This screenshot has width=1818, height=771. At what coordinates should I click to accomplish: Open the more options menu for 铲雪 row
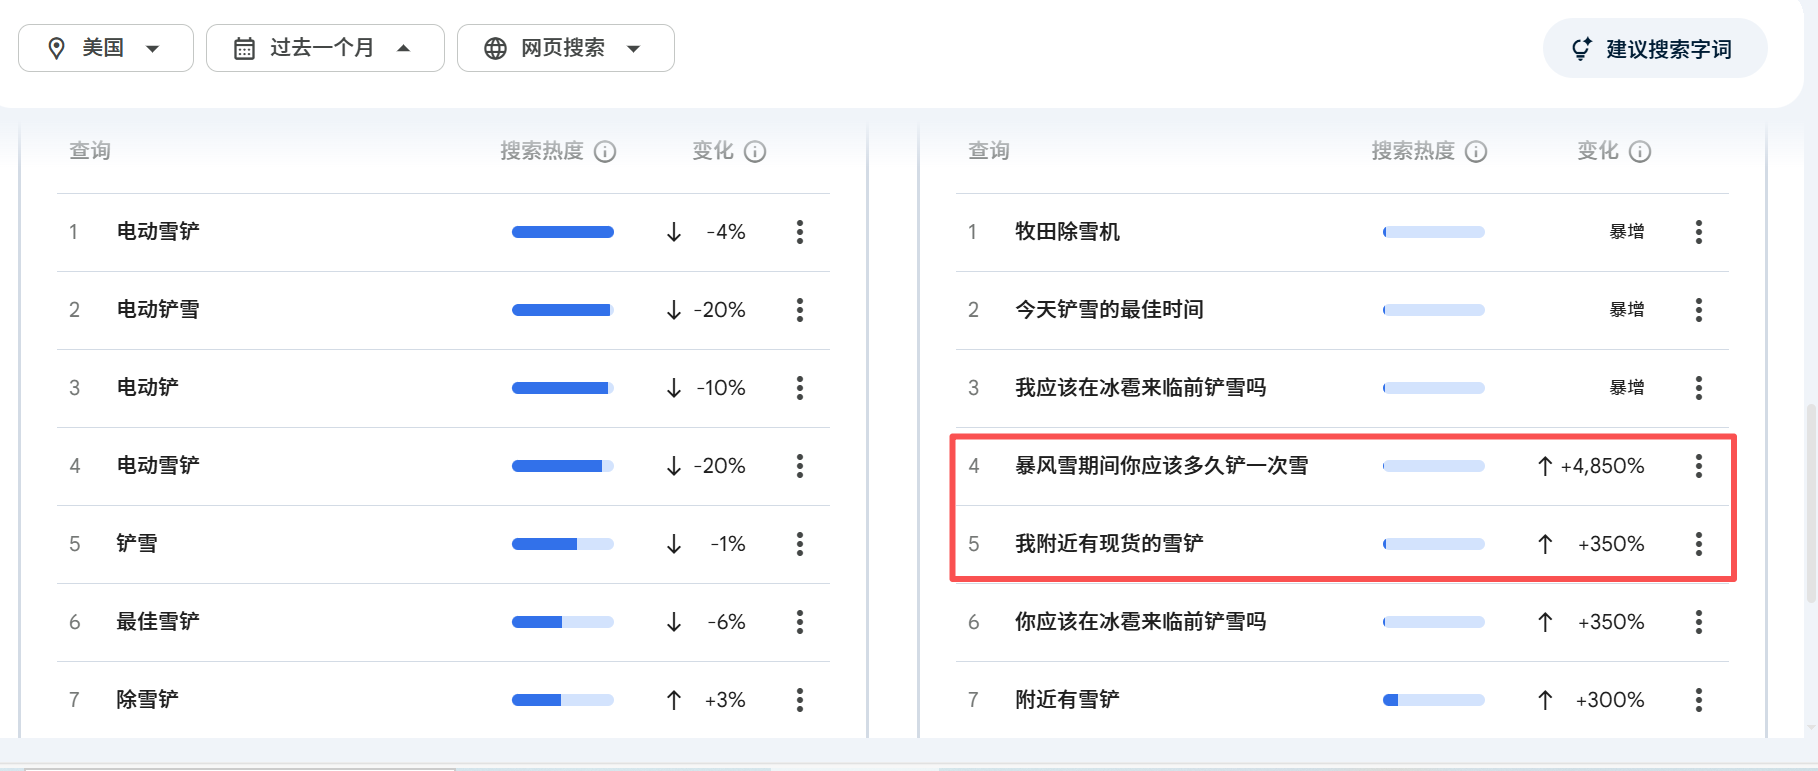click(x=800, y=544)
